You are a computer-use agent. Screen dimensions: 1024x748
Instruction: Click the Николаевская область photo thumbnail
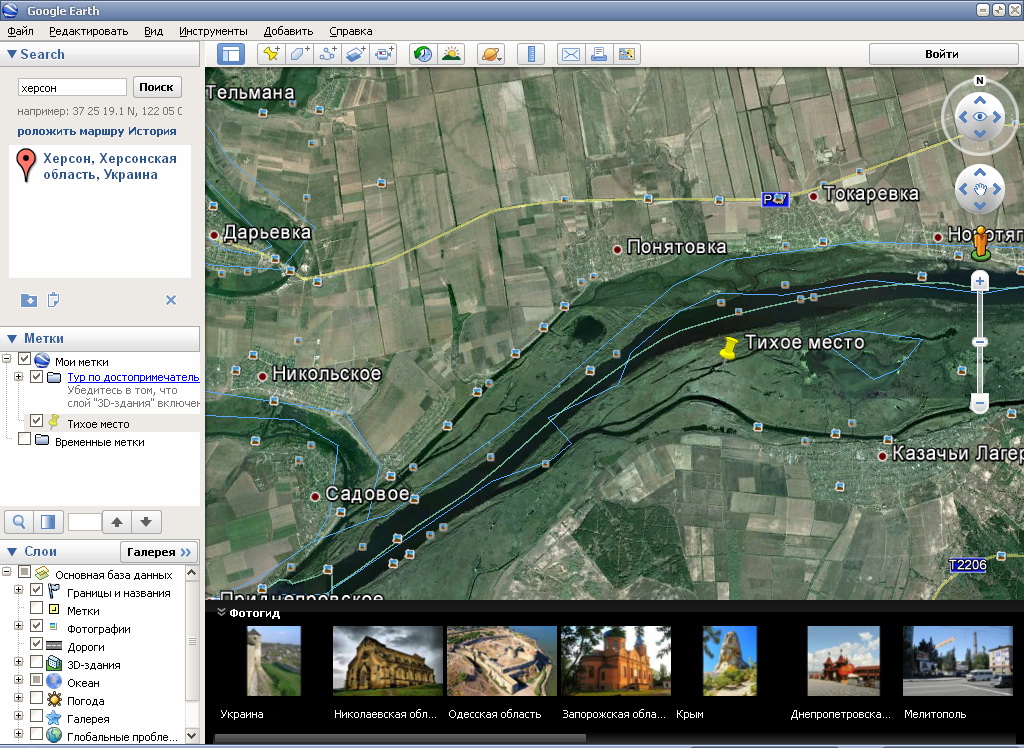coord(388,661)
